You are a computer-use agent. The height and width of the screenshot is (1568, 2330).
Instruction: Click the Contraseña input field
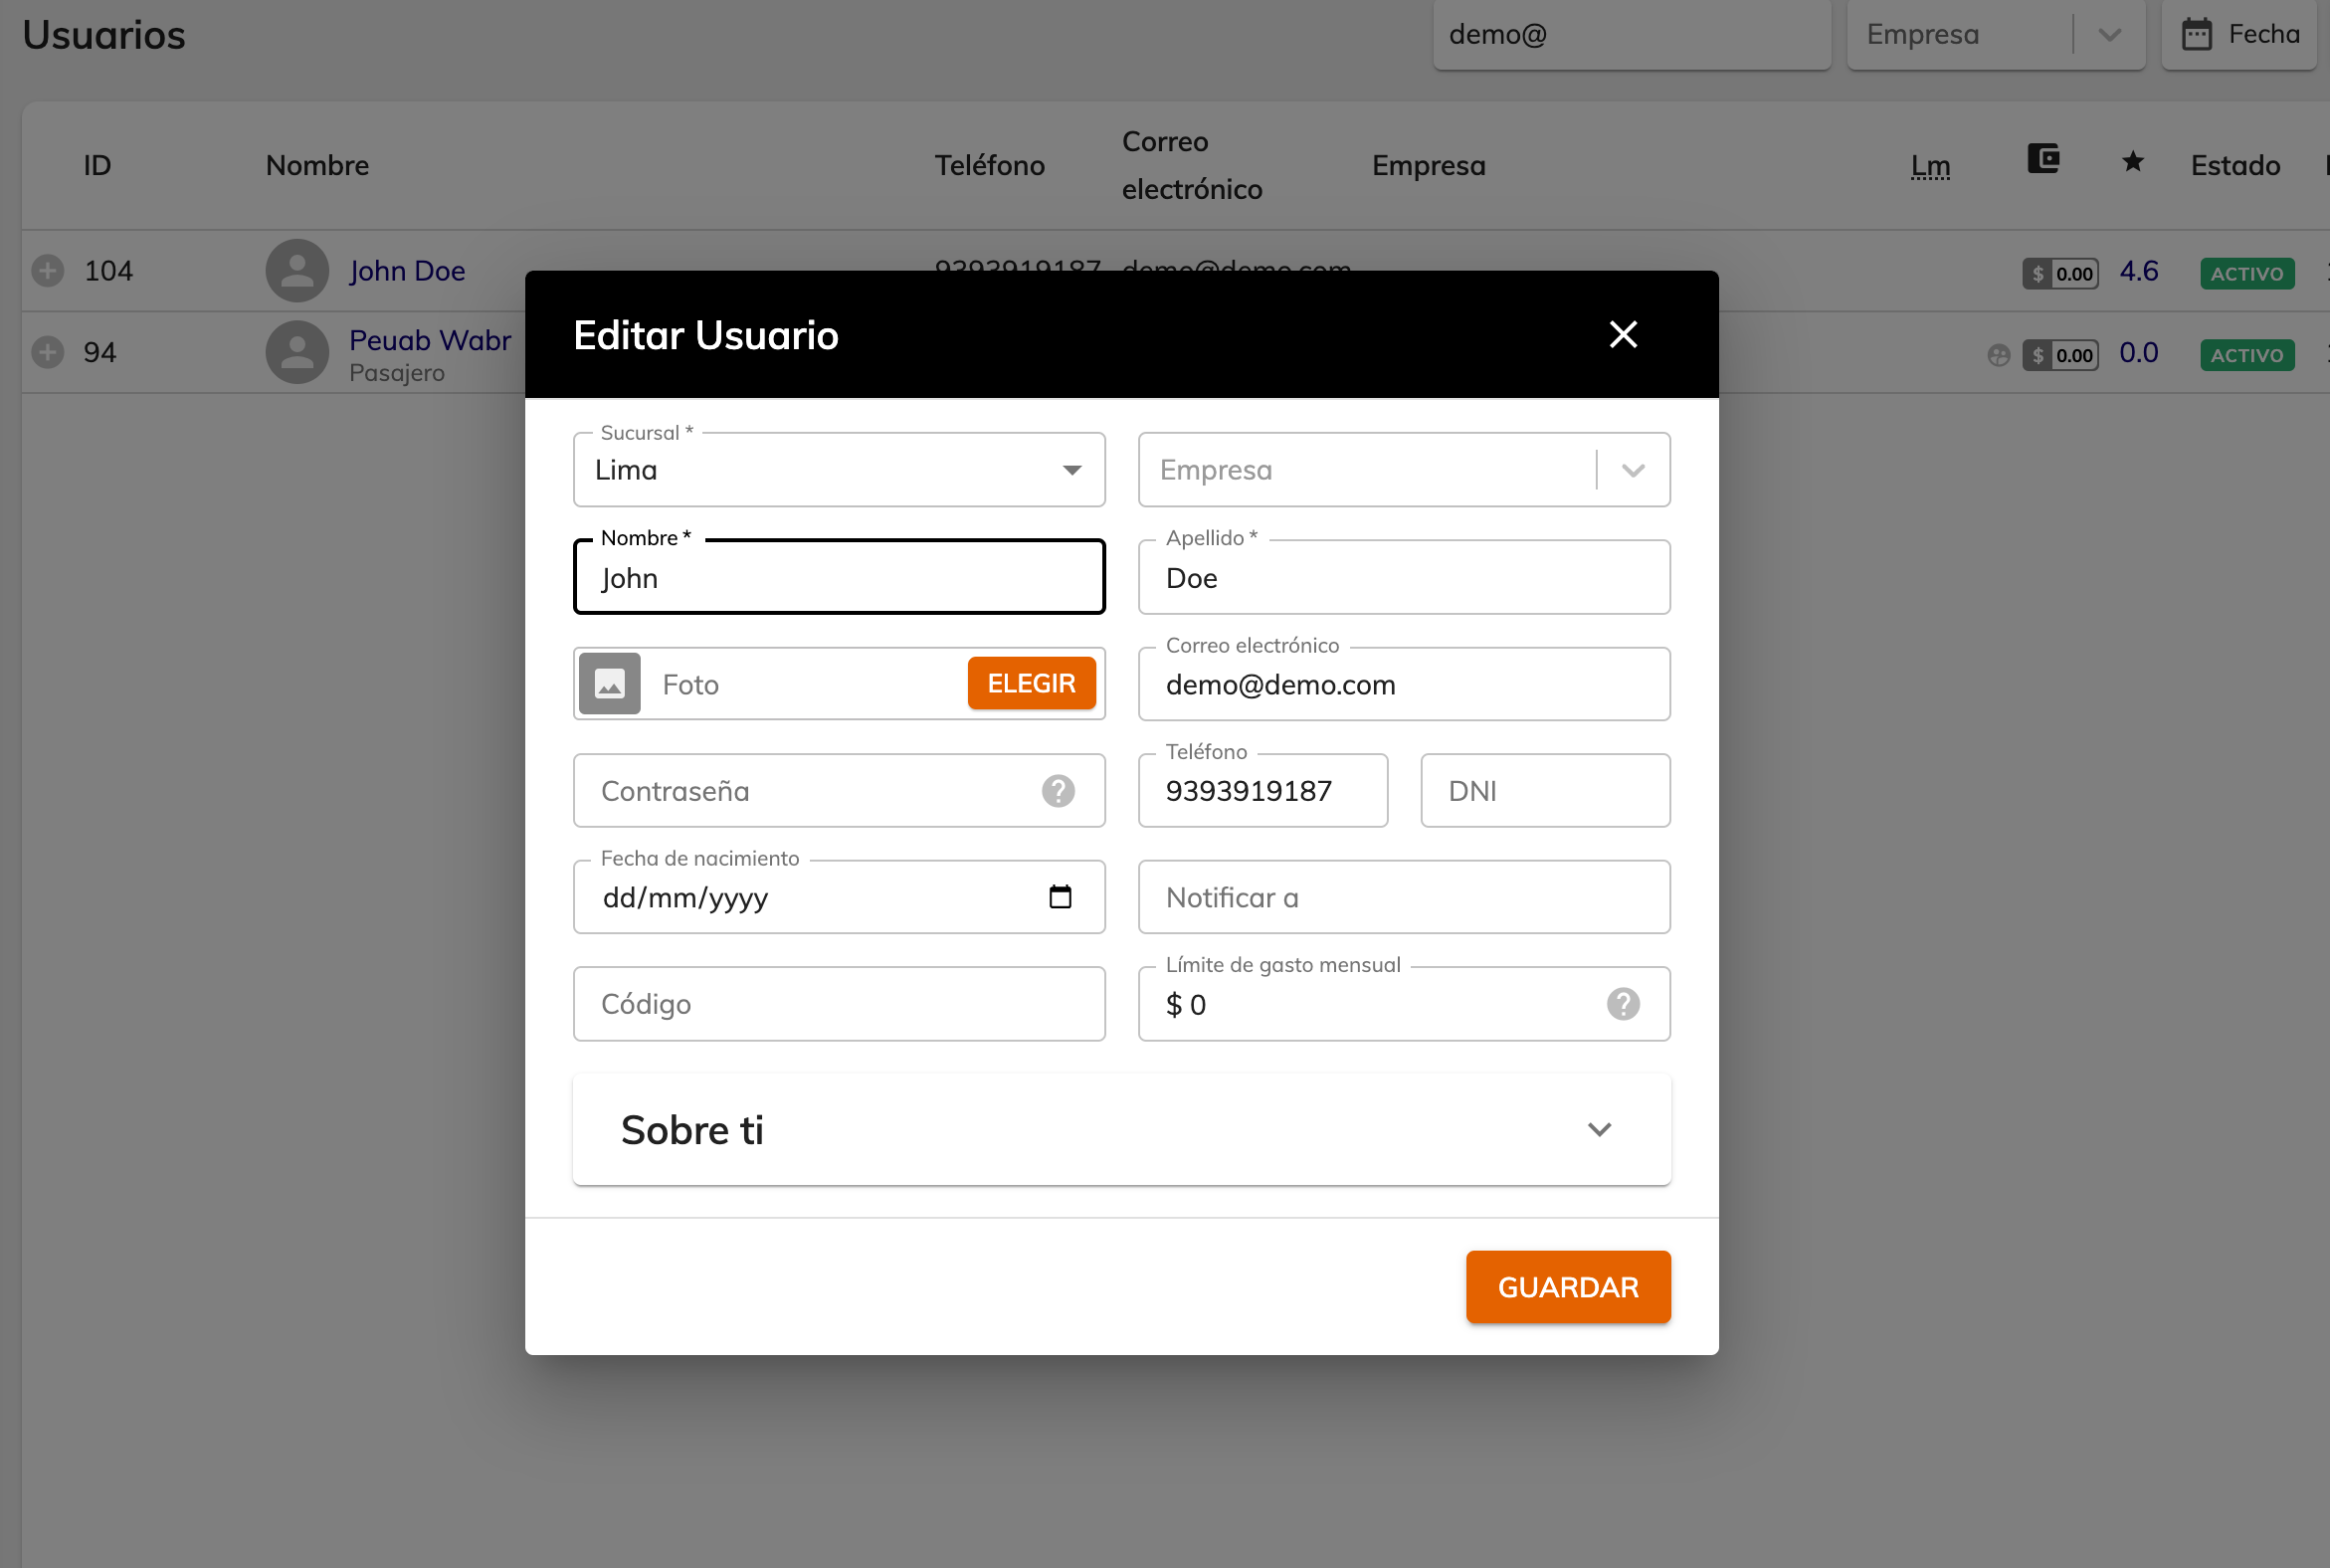pos(838,791)
